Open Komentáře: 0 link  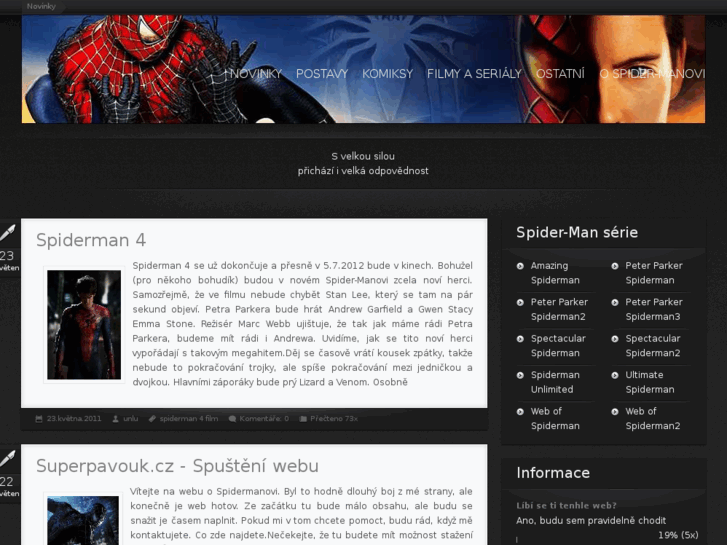tap(264, 419)
